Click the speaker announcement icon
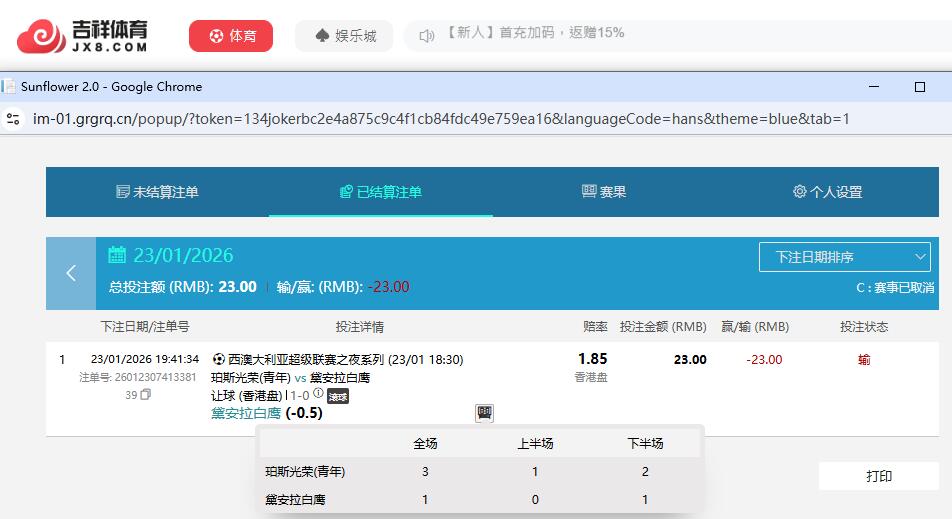Screen dimensions: 952x519 [x=427, y=36]
